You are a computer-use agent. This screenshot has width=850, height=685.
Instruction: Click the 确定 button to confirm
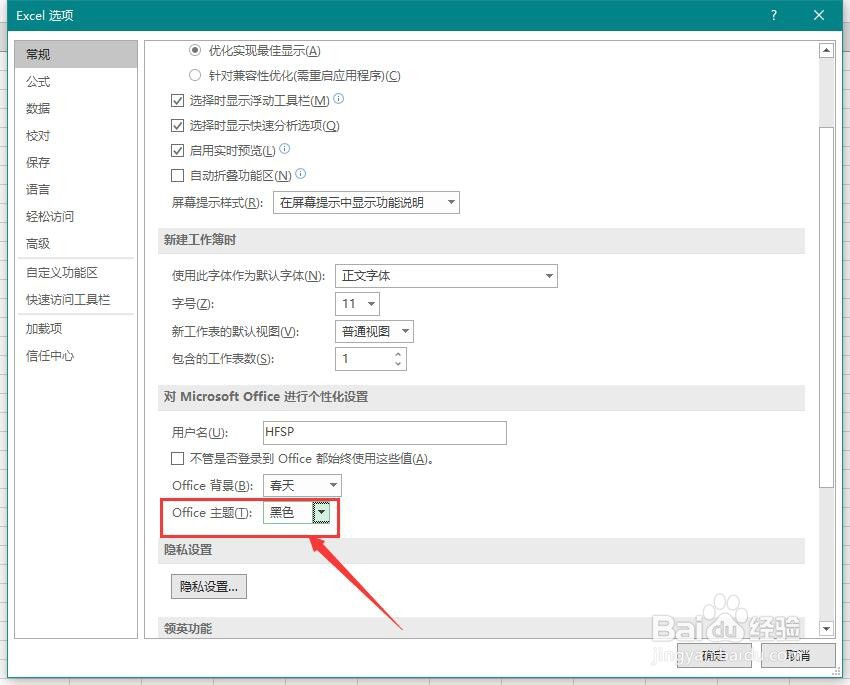coord(716,655)
